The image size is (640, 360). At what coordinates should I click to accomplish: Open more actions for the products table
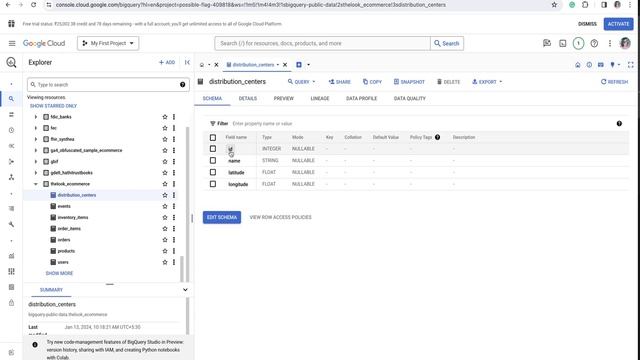click(174, 251)
